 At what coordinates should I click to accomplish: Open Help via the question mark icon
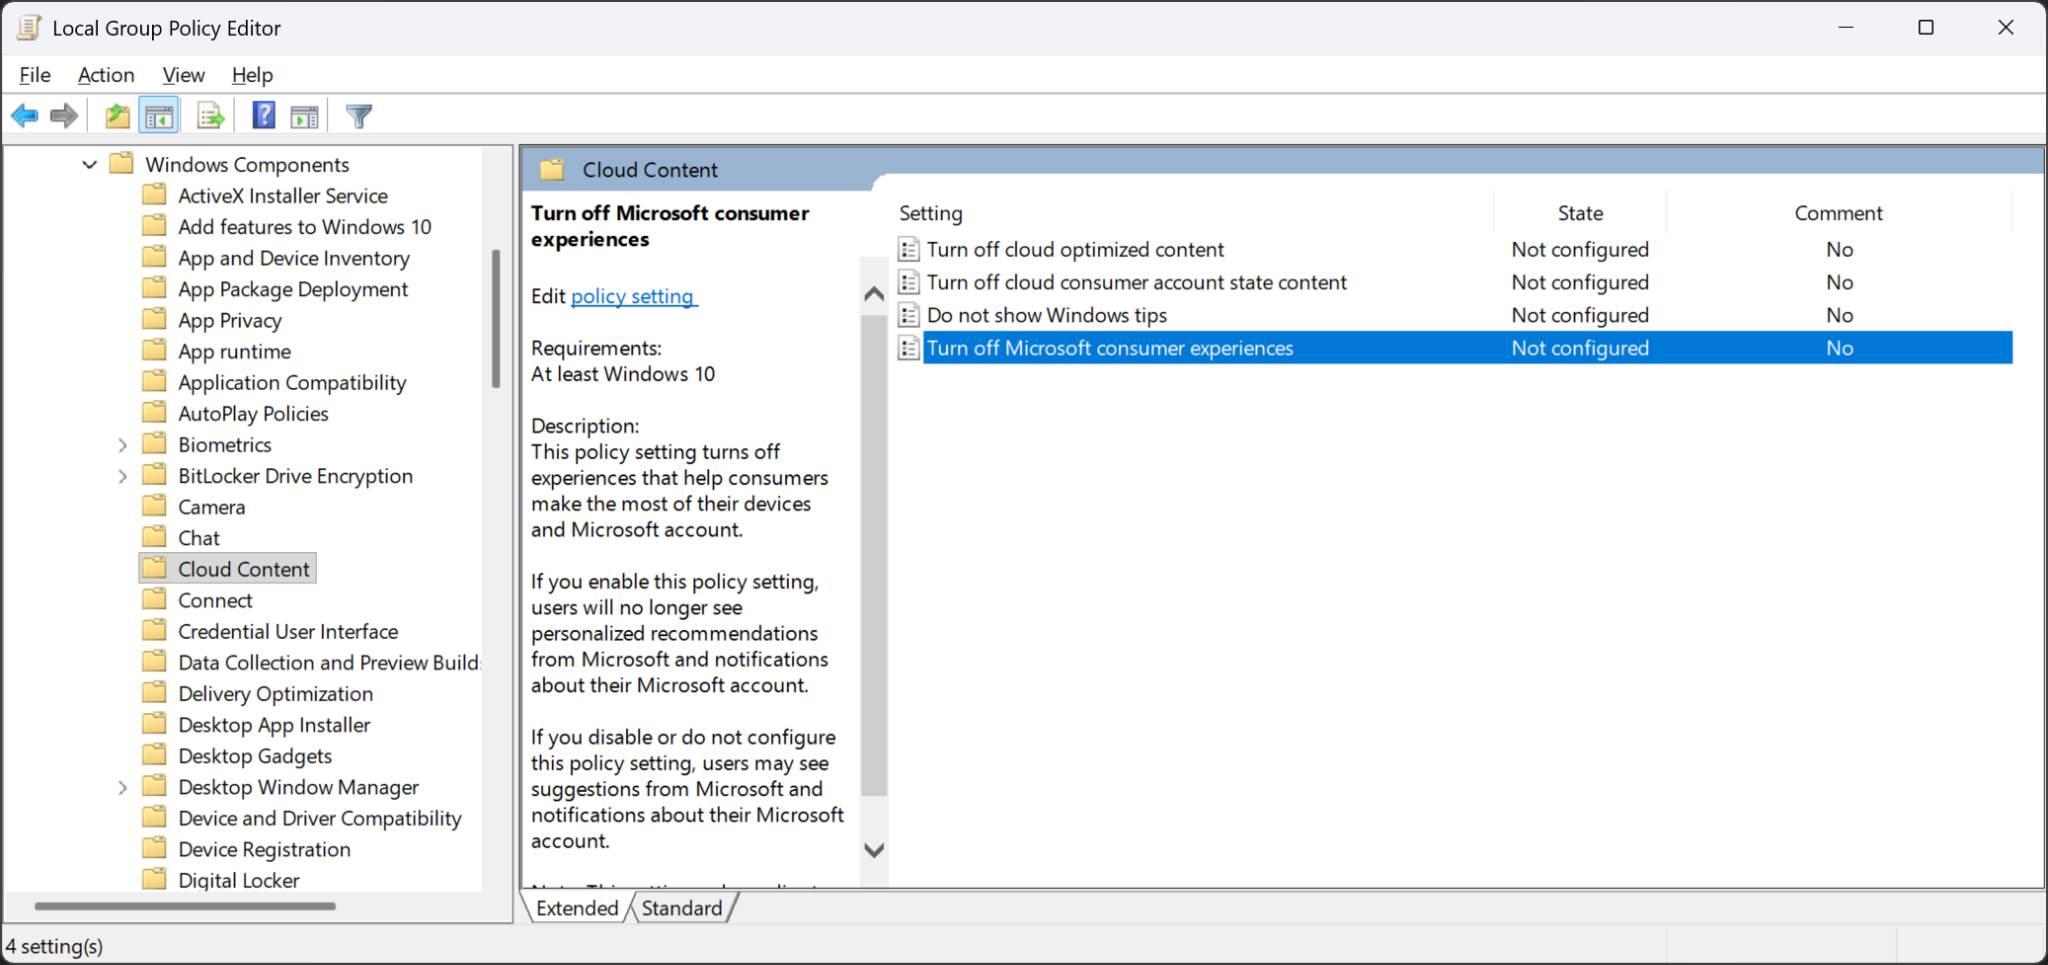click(x=263, y=116)
